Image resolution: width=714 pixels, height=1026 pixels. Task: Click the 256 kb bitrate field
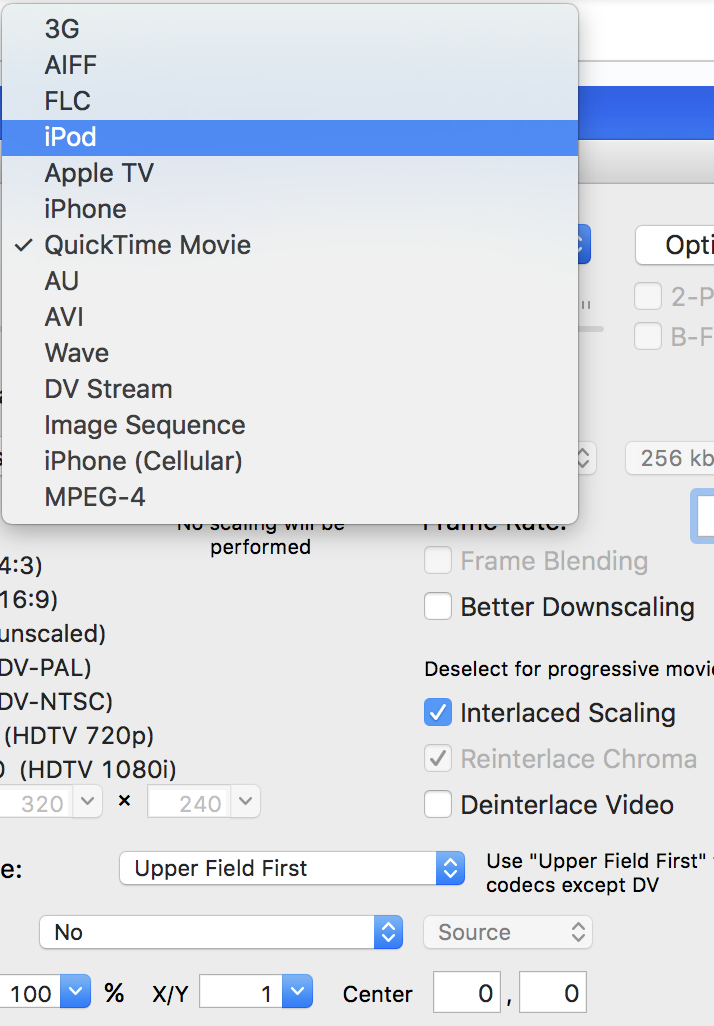pyautogui.click(x=670, y=458)
